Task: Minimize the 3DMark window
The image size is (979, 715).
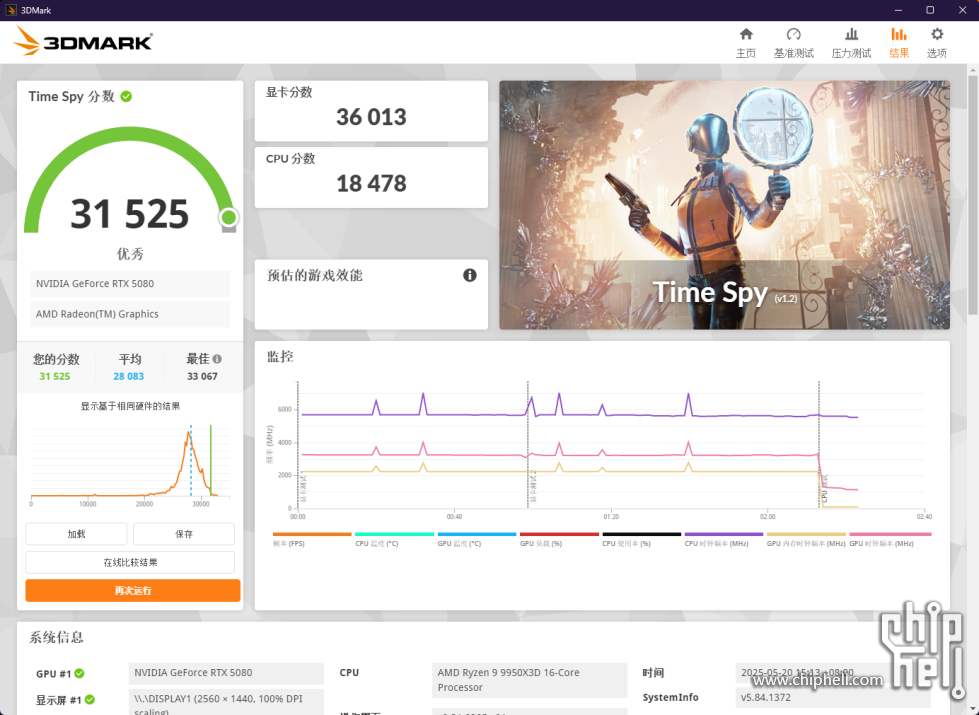Action: tap(898, 10)
